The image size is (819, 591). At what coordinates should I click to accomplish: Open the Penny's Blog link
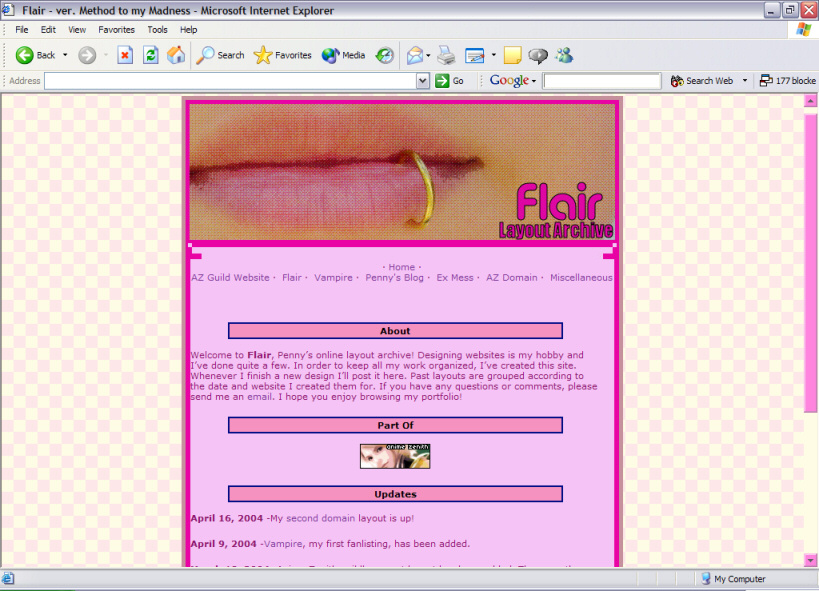[394, 278]
